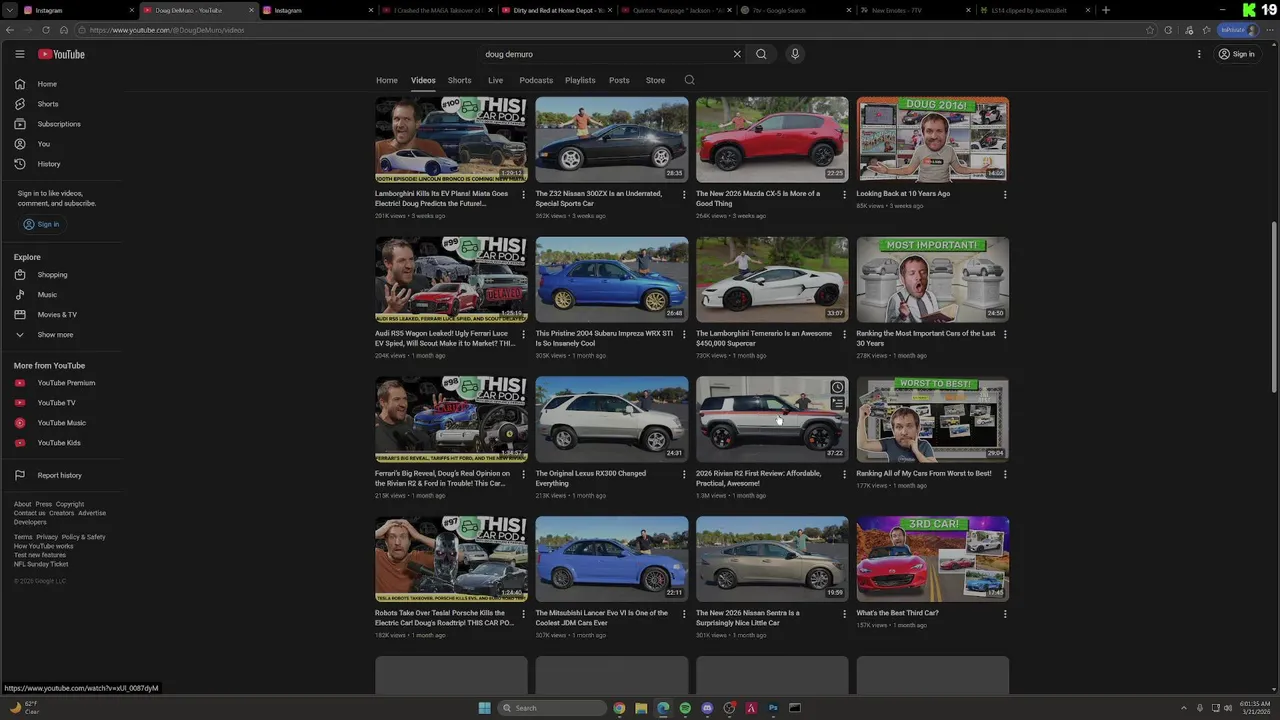The height and width of the screenshot is (720, 1280).
Task: Click the search magnifier button
Action: coord(761,54)
